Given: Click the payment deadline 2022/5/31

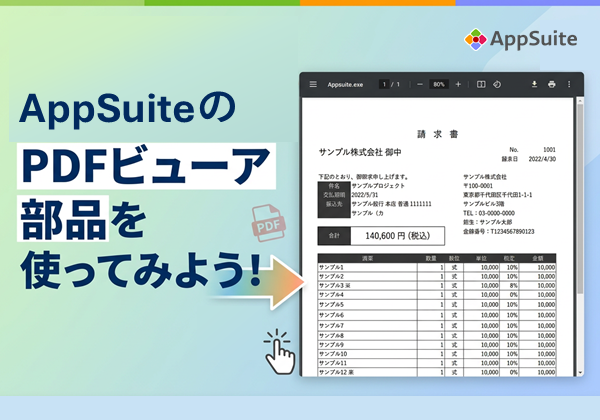Looking at the screenshot, I should coord(365,195).
